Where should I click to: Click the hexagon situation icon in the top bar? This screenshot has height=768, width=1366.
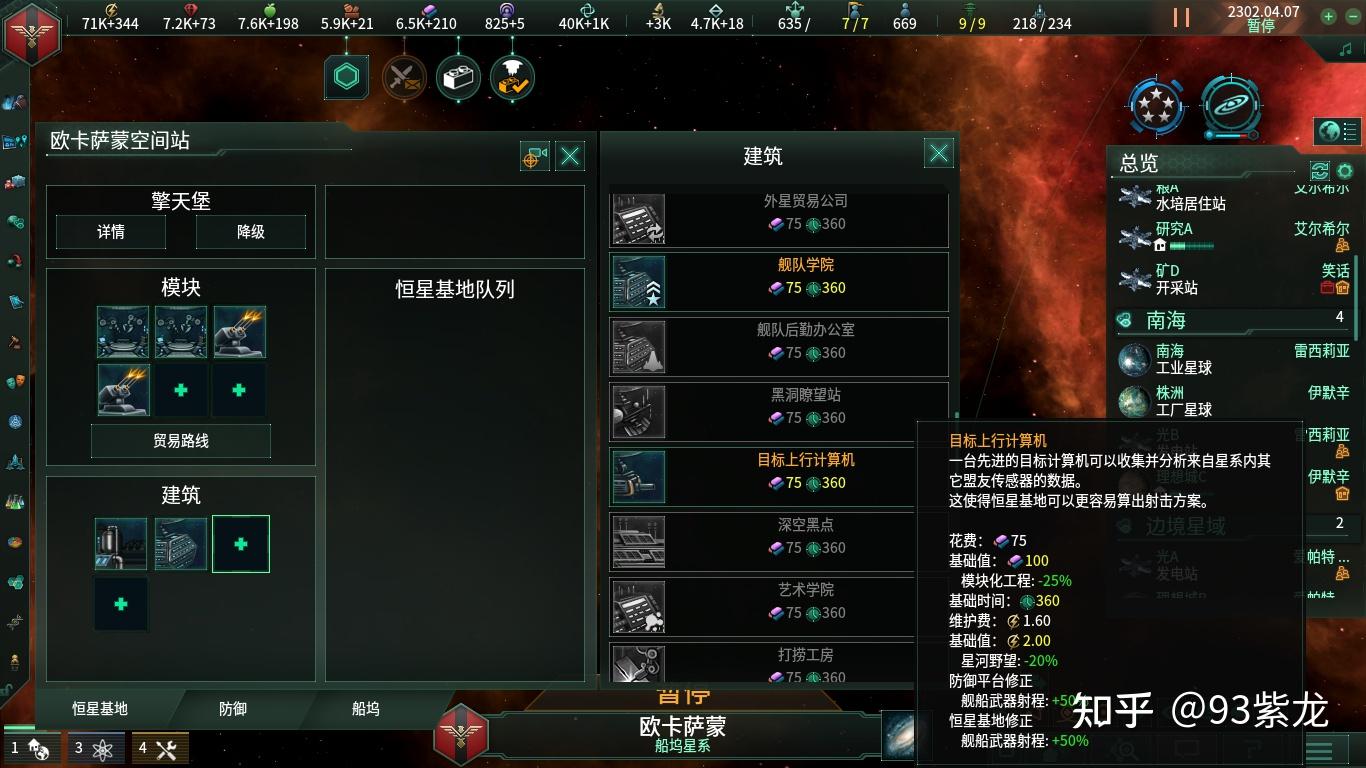pos(346,78)
